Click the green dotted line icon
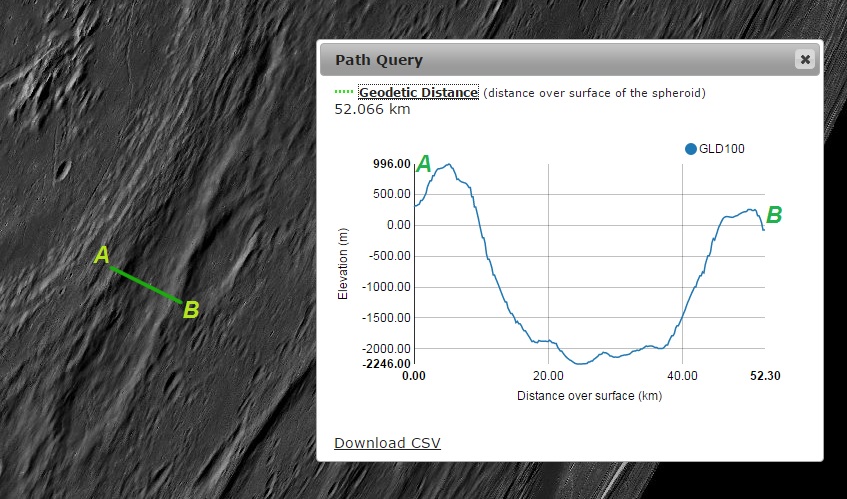847x499 pixels. (x=344, y=93)
